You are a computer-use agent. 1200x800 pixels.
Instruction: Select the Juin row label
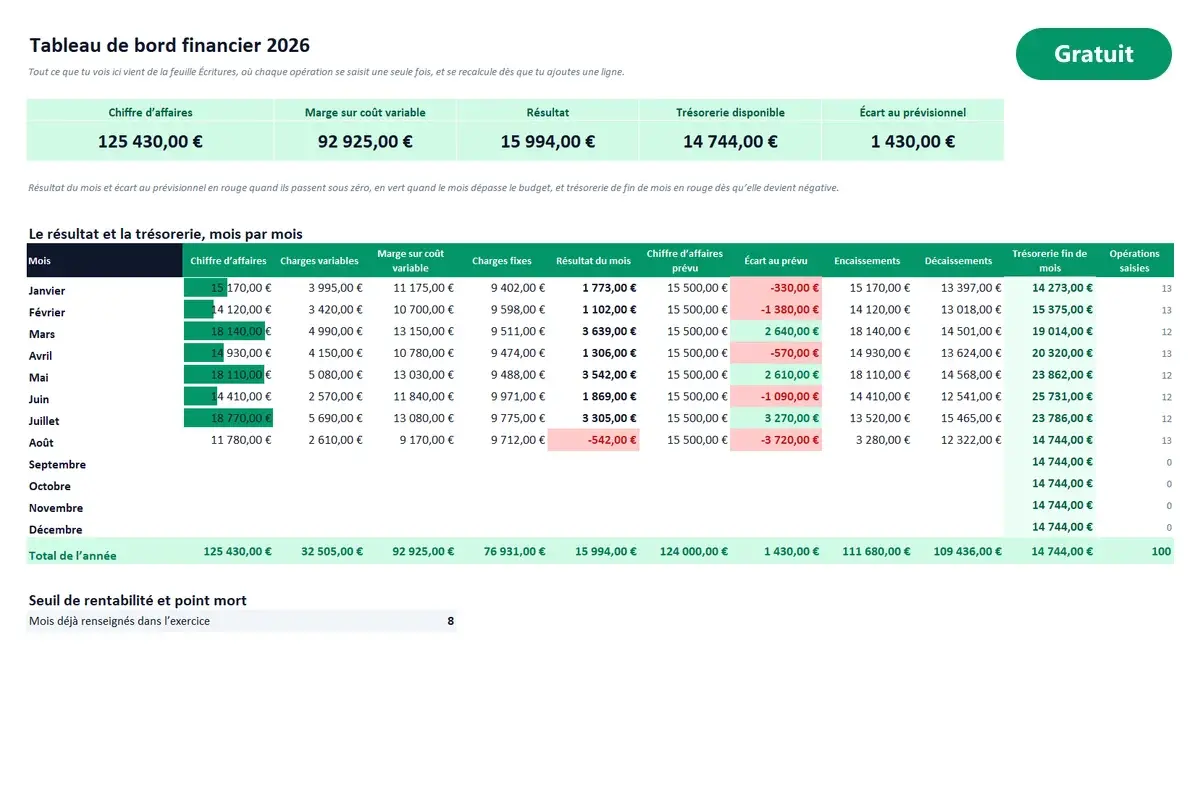coord(39,399)
